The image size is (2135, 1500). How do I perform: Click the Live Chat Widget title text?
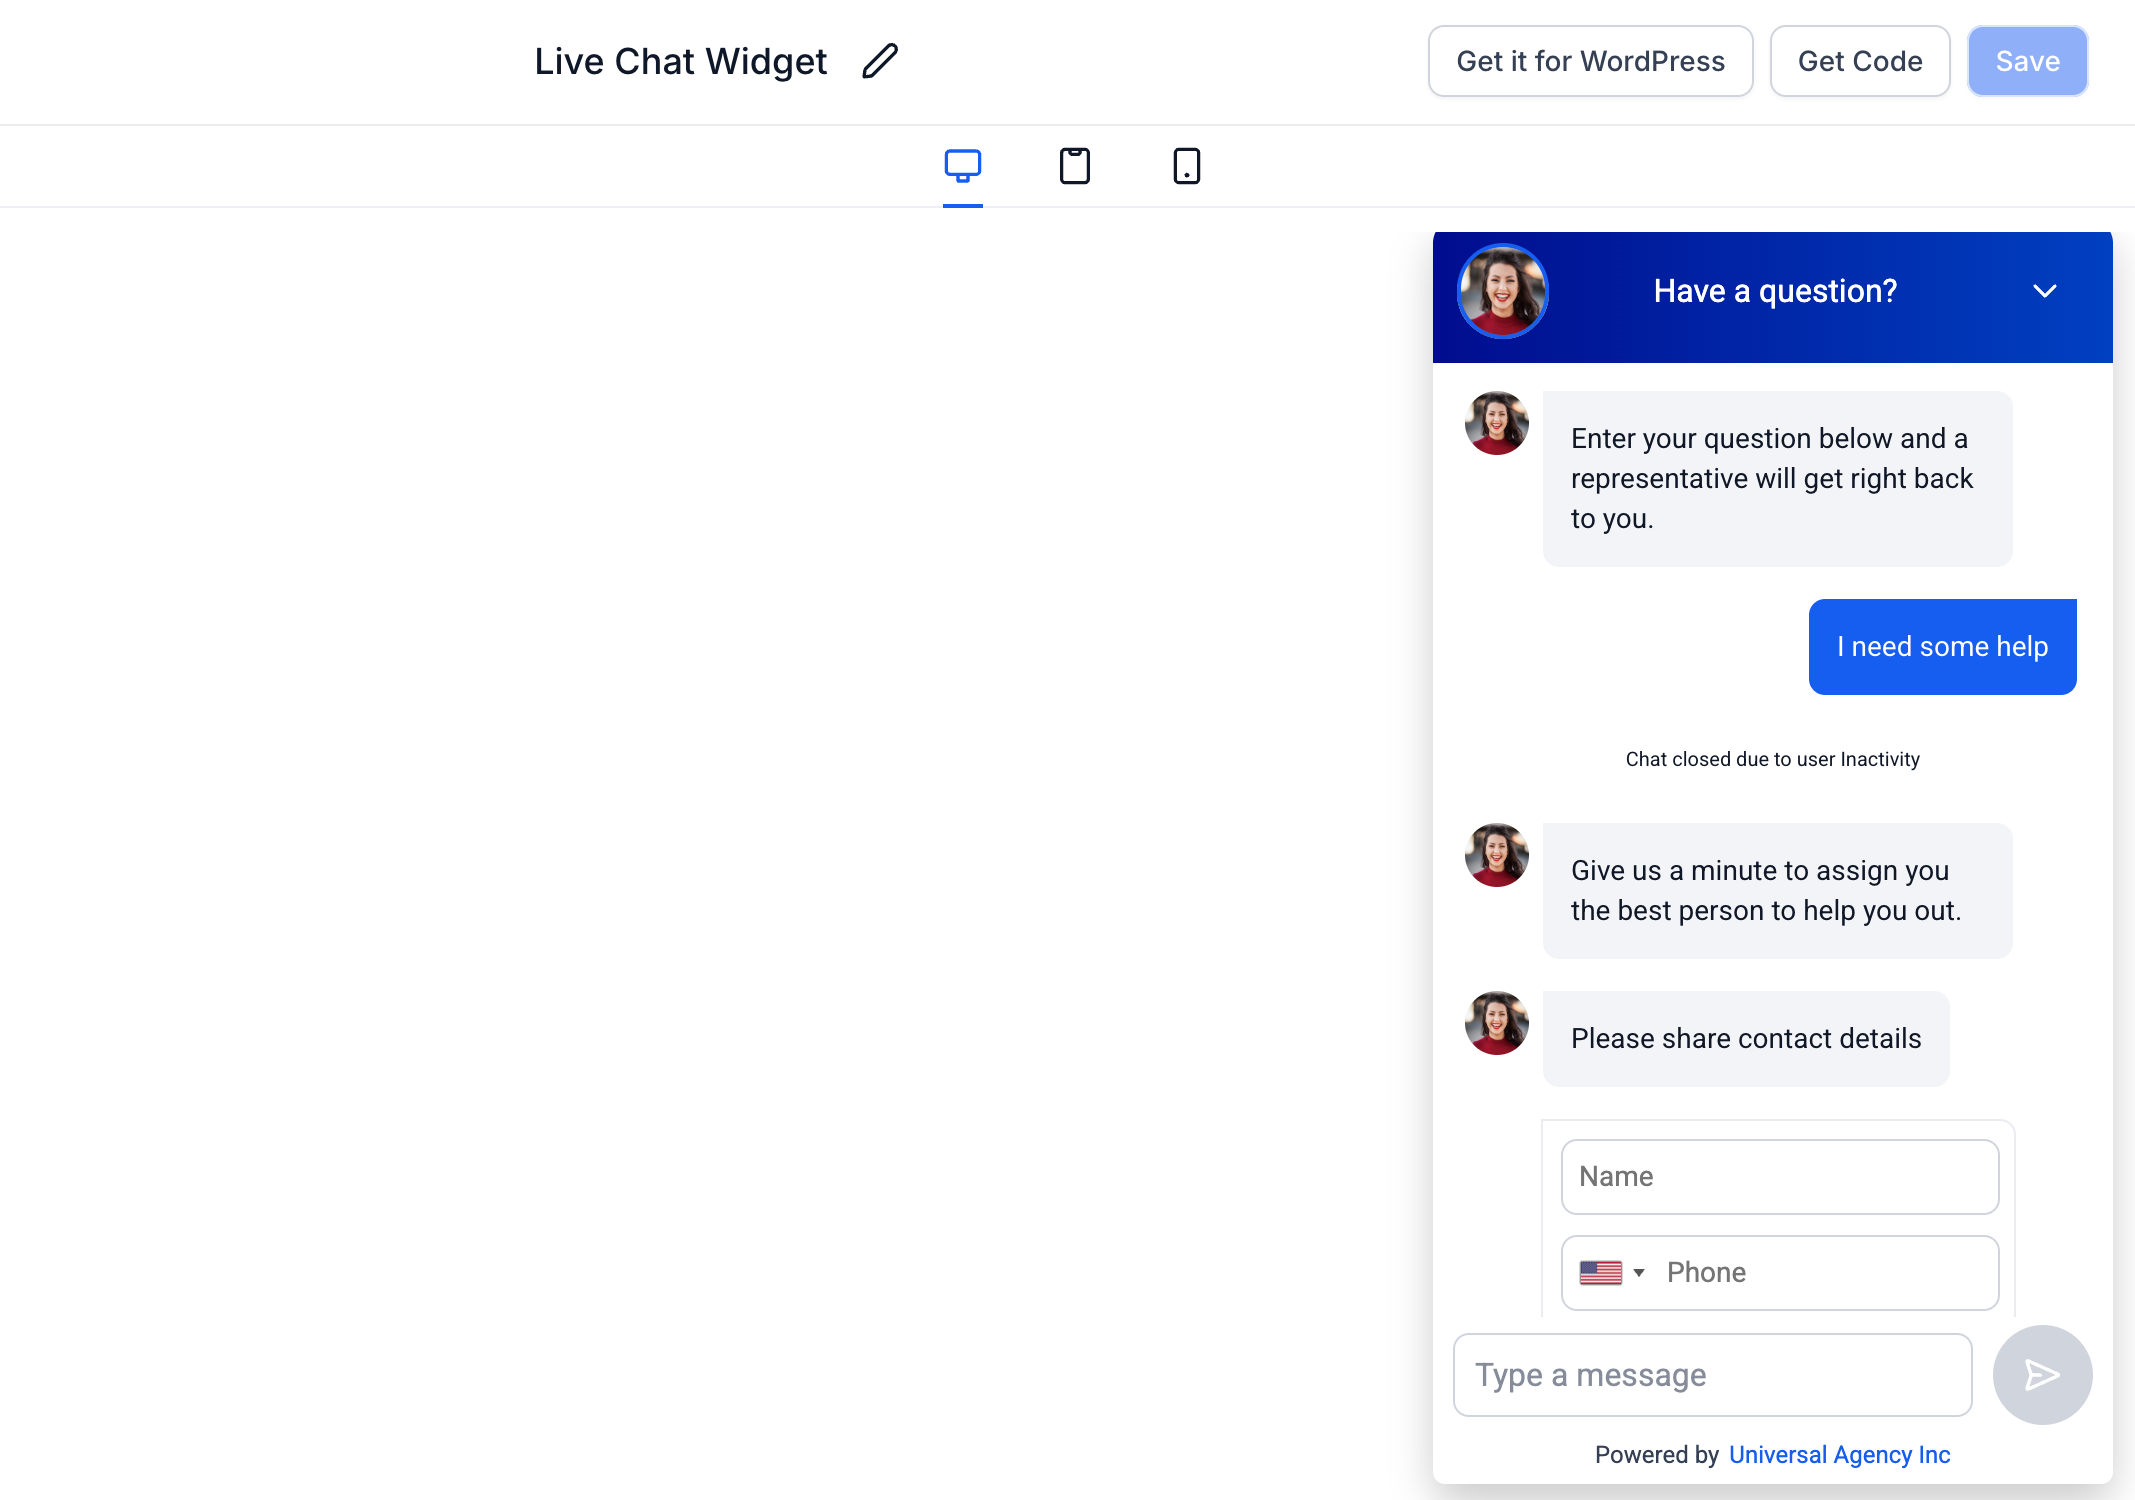[681, 61]
